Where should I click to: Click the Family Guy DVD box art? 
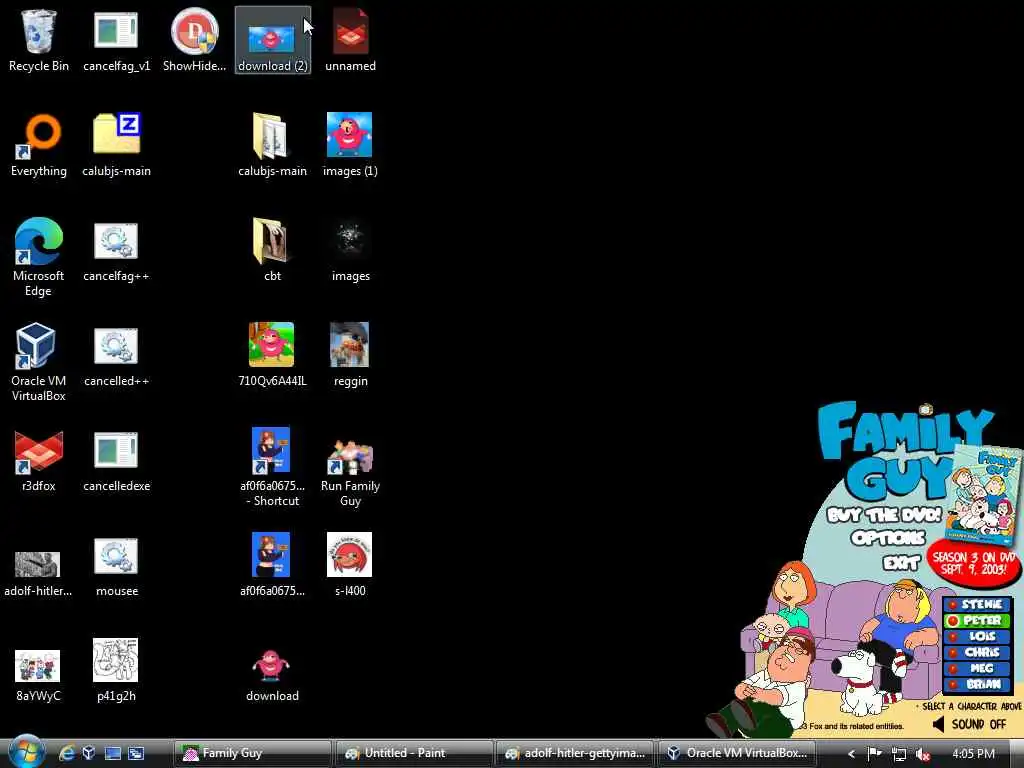point(984,494)
